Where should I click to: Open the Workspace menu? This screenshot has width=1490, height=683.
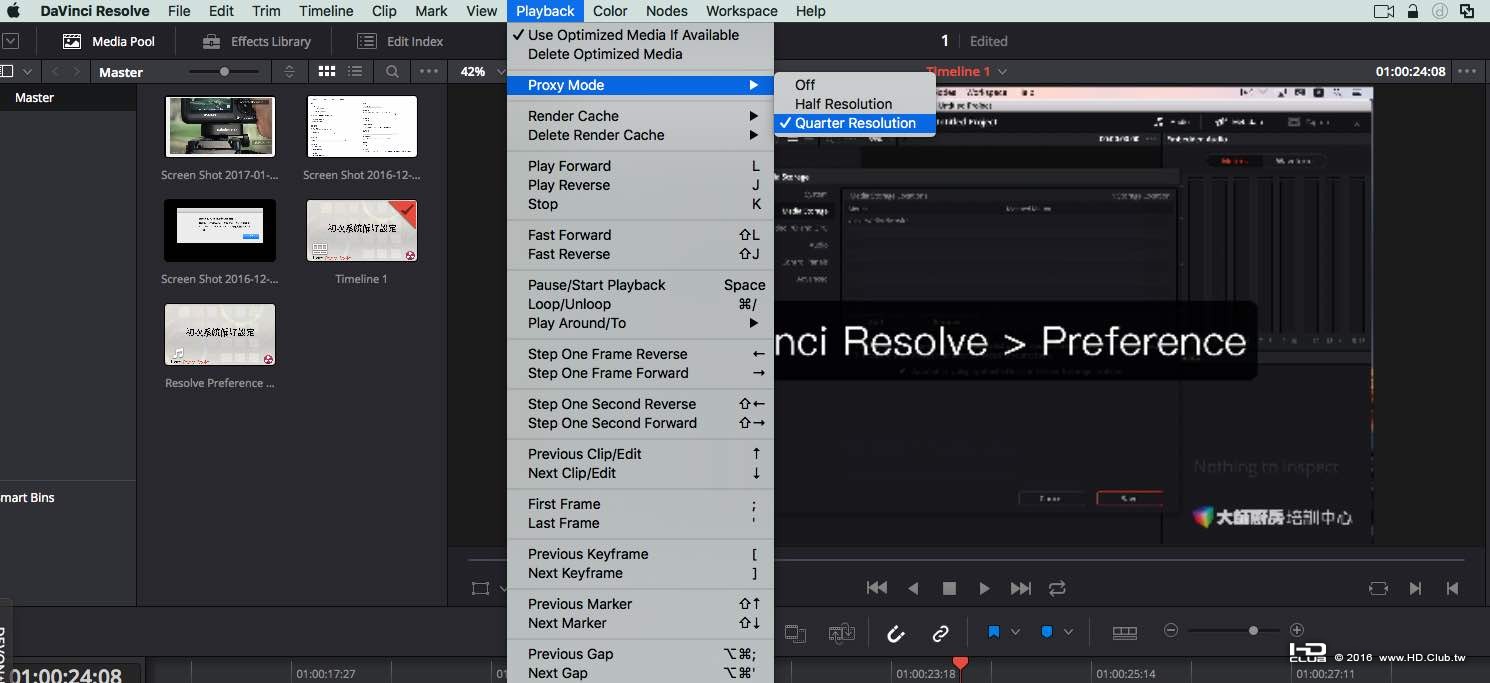tap(741, 11)
